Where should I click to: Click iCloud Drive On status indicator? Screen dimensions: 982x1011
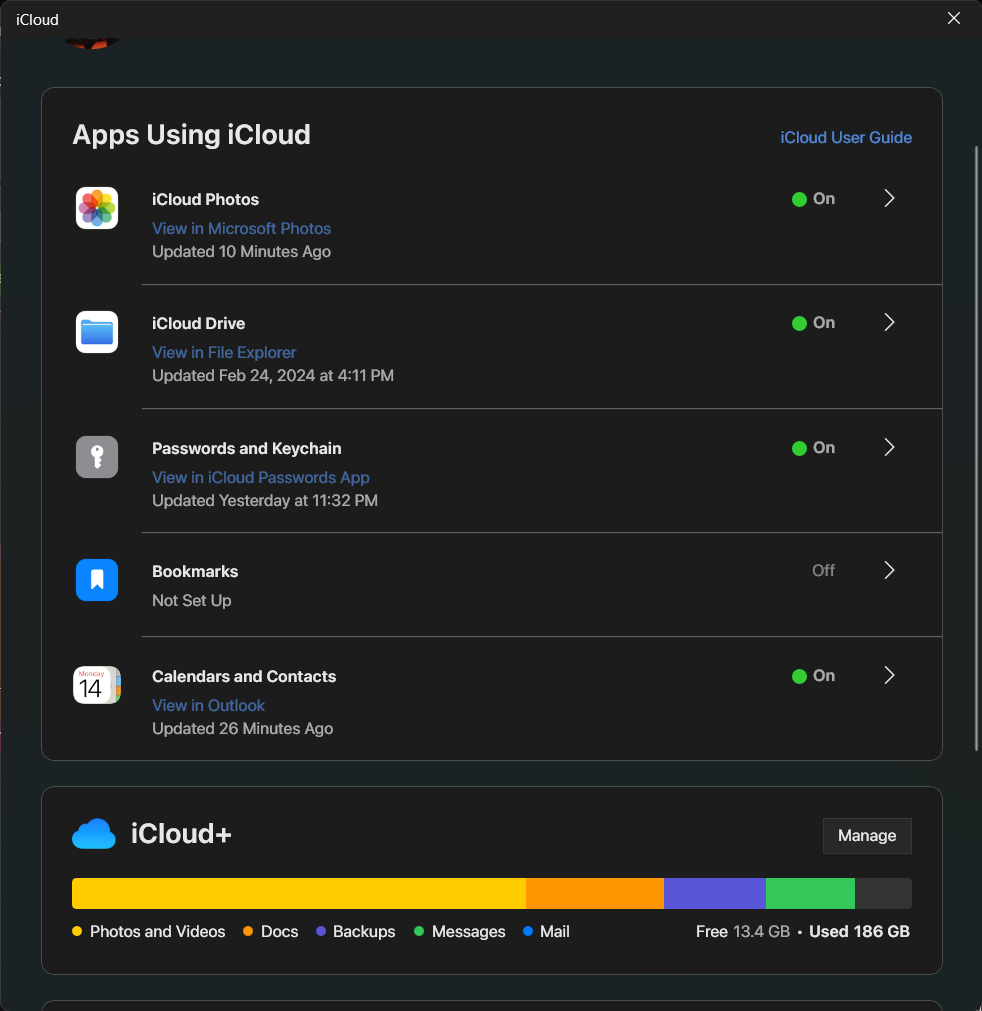coord(813,322)
